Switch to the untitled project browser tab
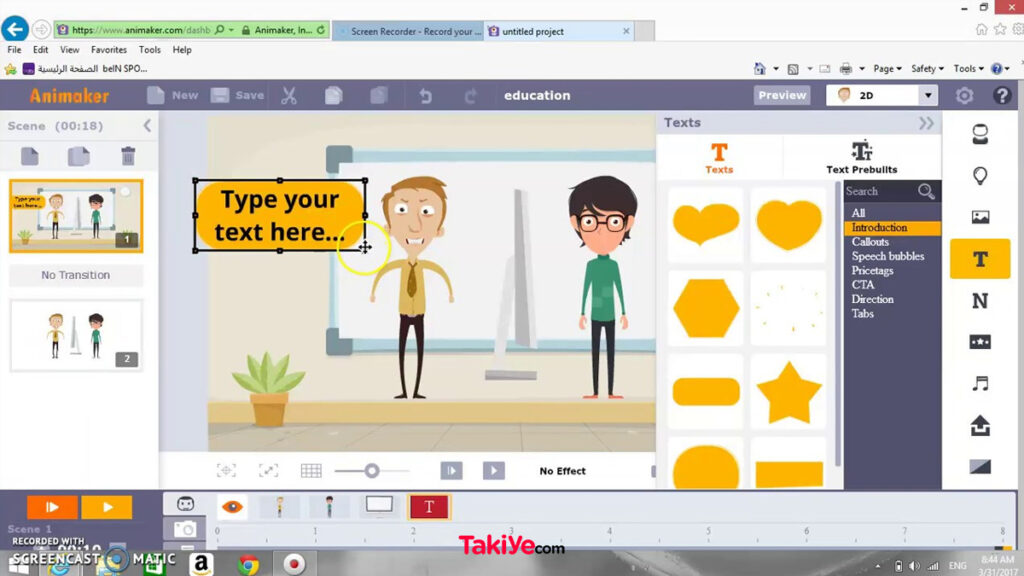Screen dimensions: 1024x576 tap(559, 31)
